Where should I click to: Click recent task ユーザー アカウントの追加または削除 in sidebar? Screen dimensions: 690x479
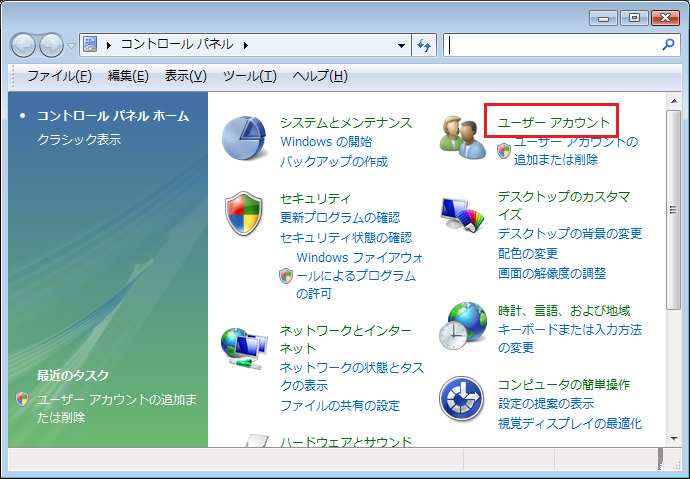coord(117,409)
